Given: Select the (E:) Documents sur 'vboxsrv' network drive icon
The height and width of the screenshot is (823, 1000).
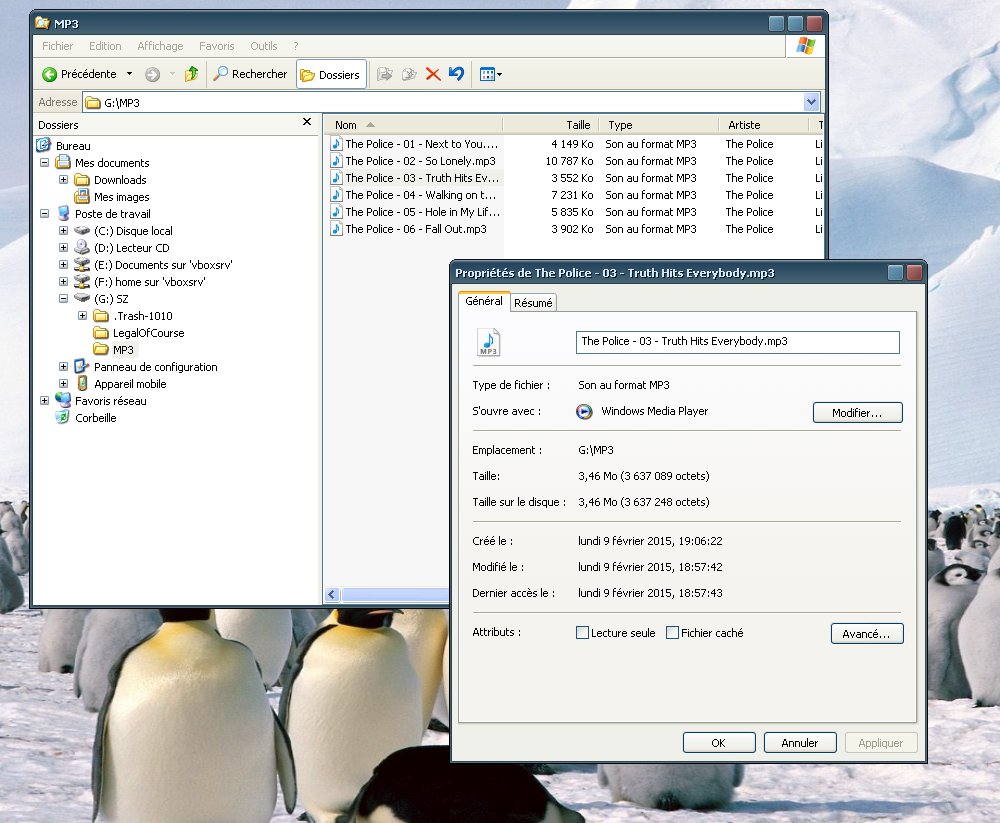Looking at the screenshot, I should tap(82, 264).
